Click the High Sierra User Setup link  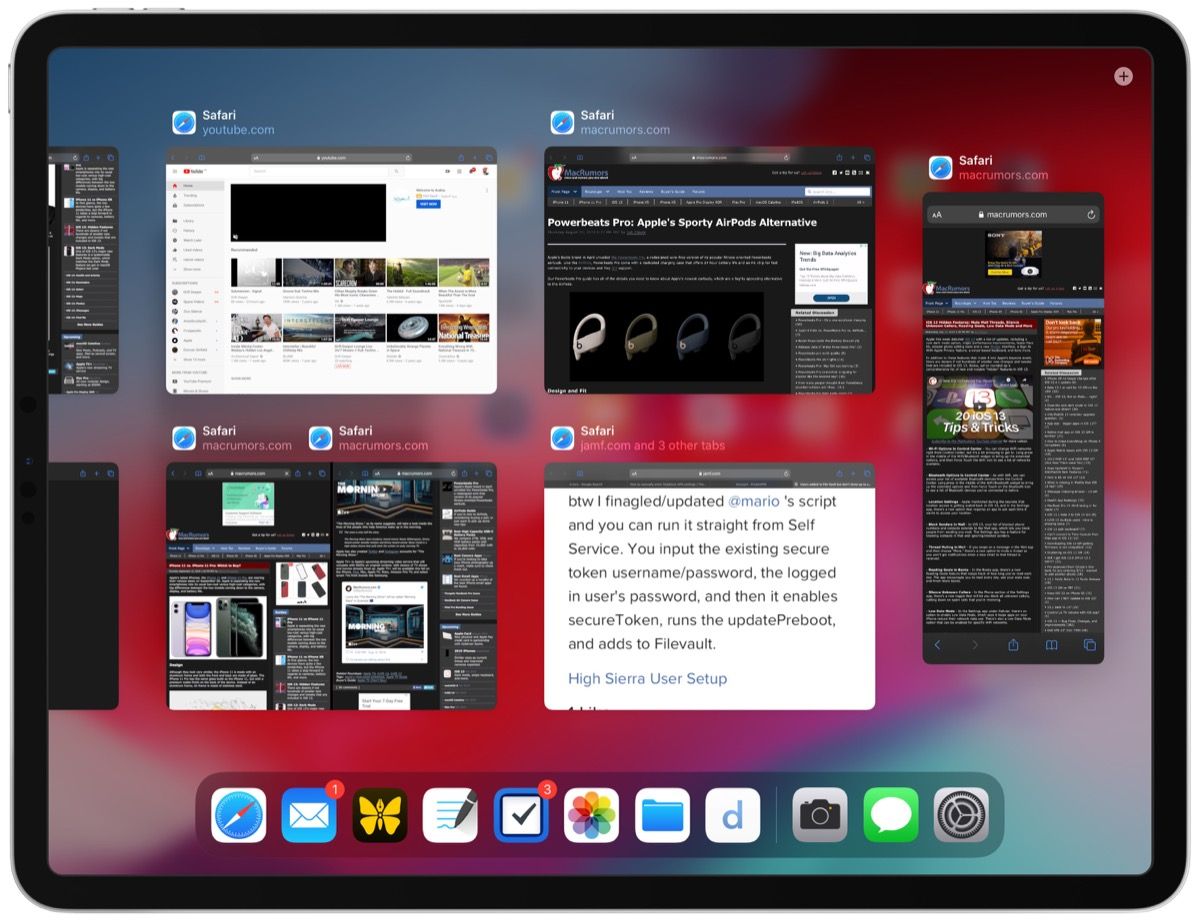tap(647, 678)
